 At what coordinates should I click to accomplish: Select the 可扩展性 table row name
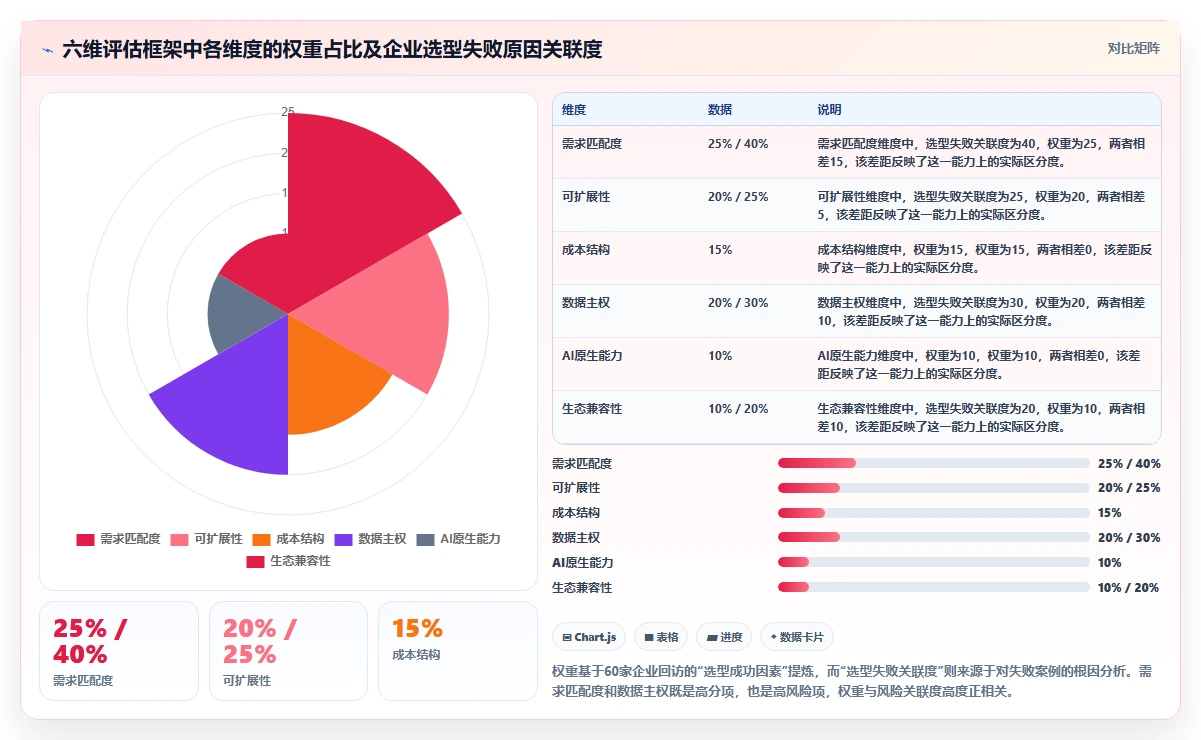click(586, 197)
